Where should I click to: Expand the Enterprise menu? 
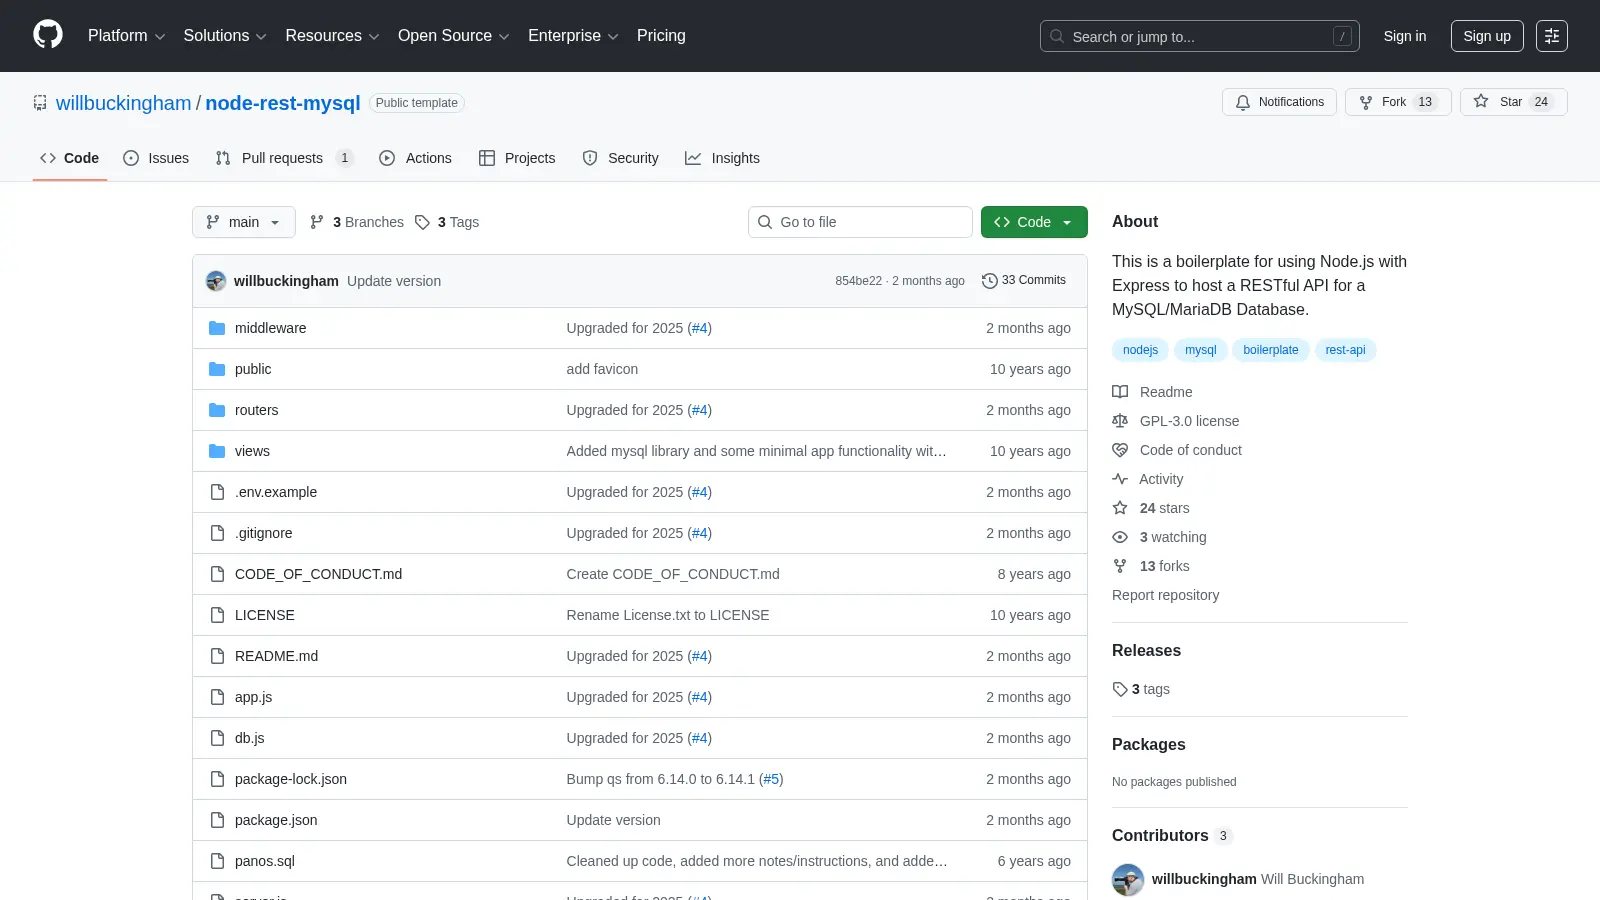click(x=573, y=36)
